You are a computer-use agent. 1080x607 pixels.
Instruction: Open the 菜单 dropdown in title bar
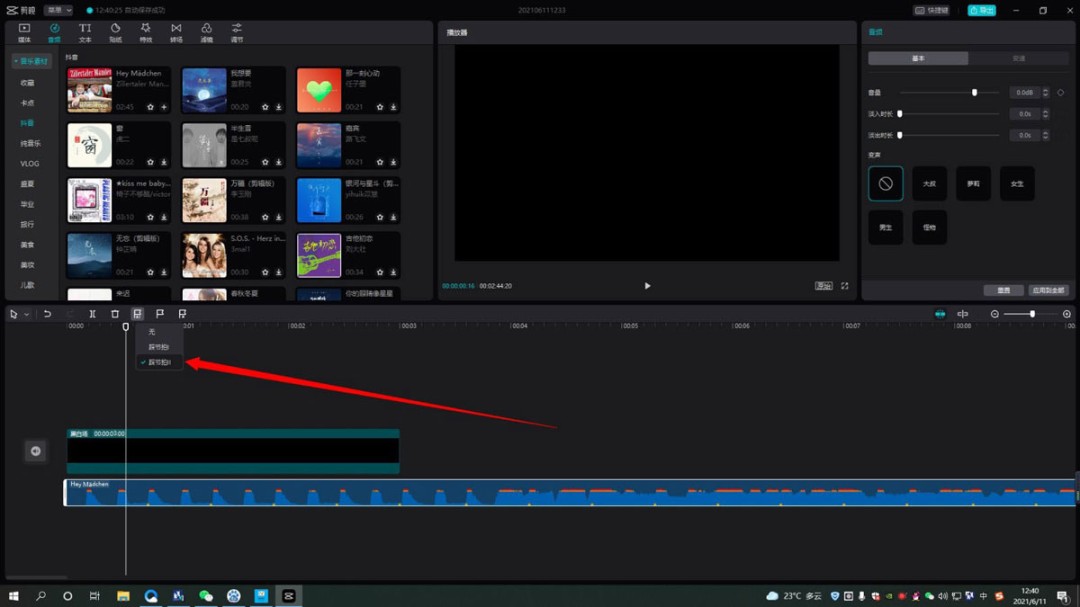pos(58,10)
